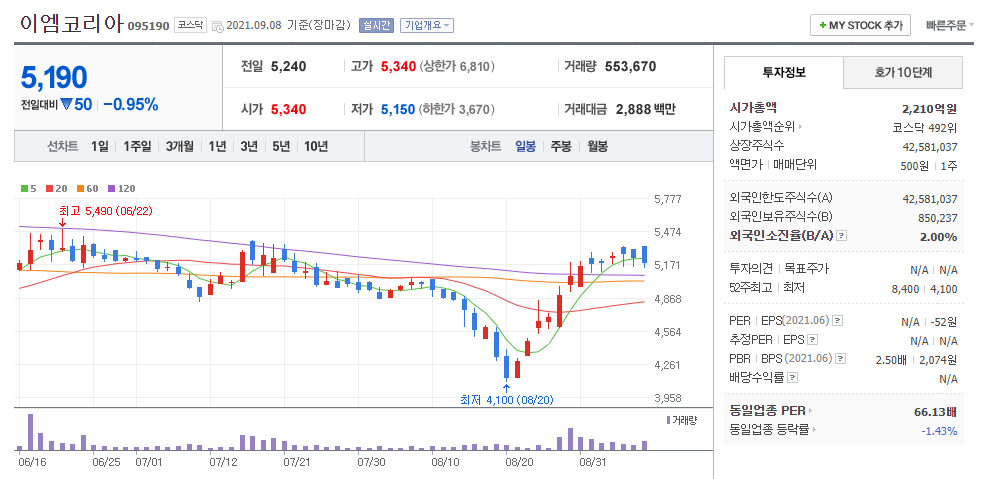Click the 하한가 3,670 text
The image size is (988, 479).
click(456, 110)
